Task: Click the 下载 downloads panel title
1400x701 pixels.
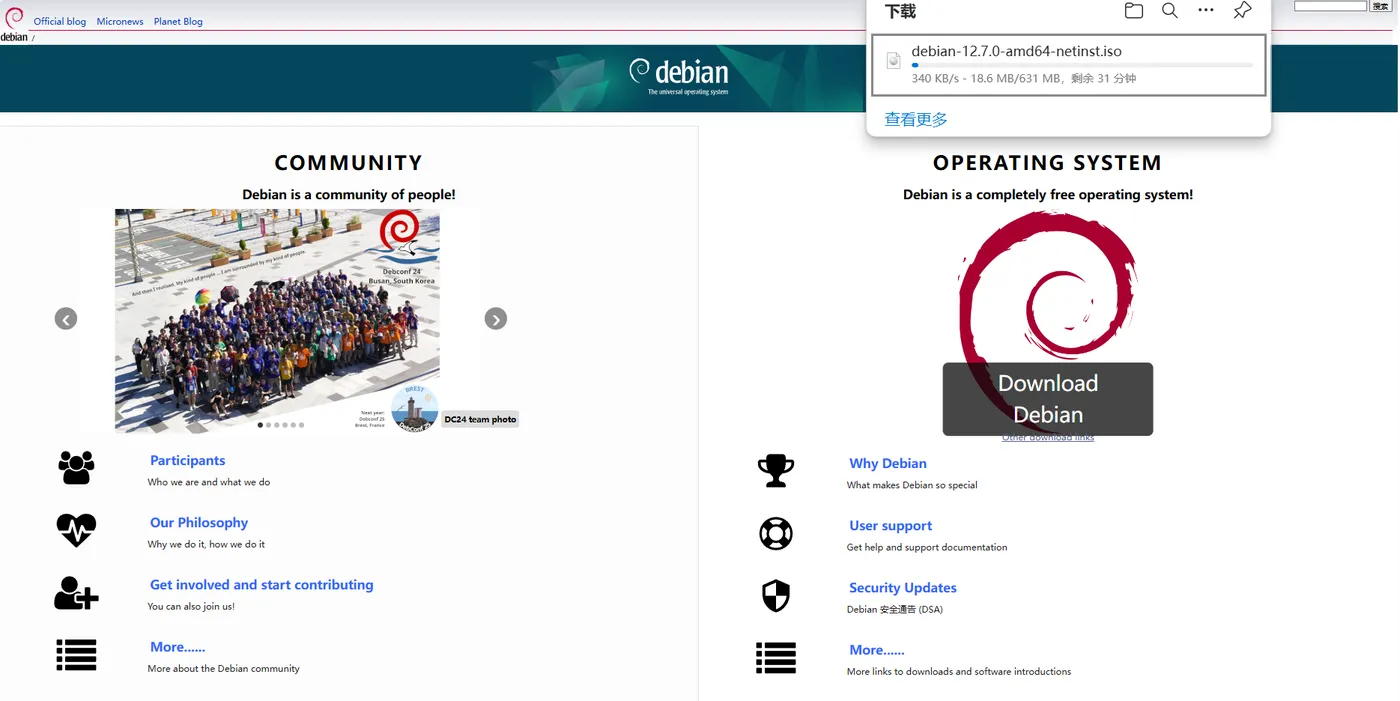Action: coord(900,12)
